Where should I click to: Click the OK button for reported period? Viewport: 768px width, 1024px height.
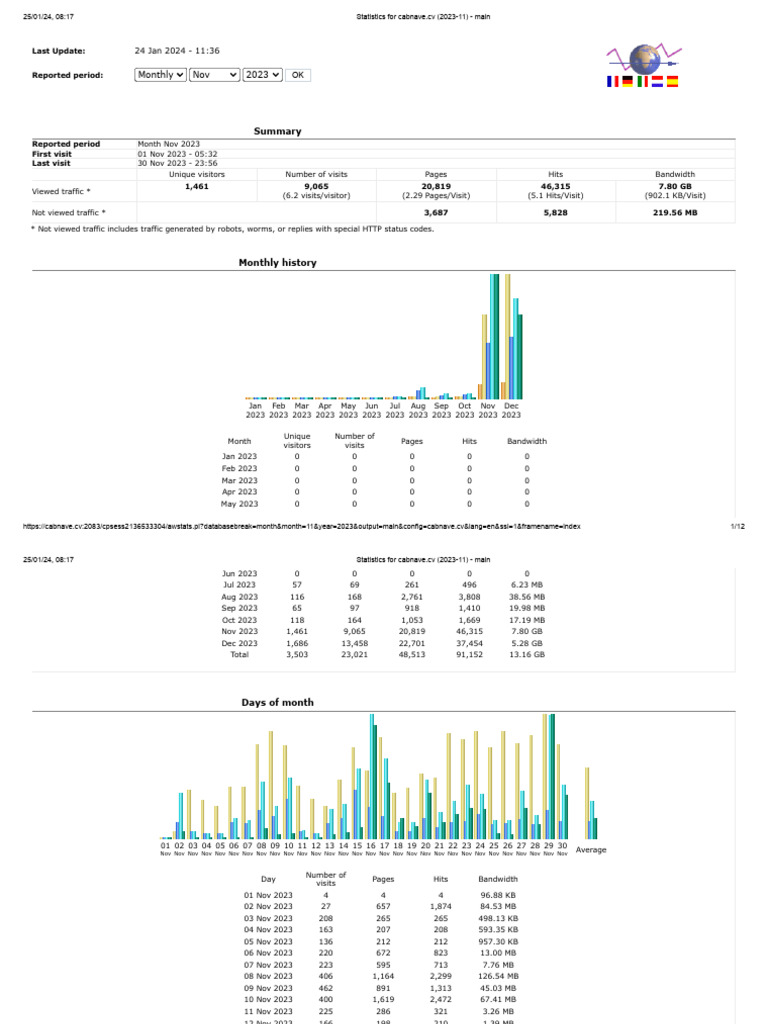[x=298, y=75]
